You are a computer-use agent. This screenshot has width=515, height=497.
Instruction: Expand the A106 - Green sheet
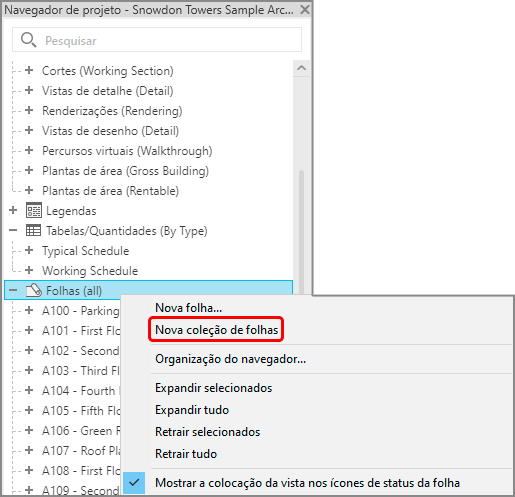pos(29,430)
